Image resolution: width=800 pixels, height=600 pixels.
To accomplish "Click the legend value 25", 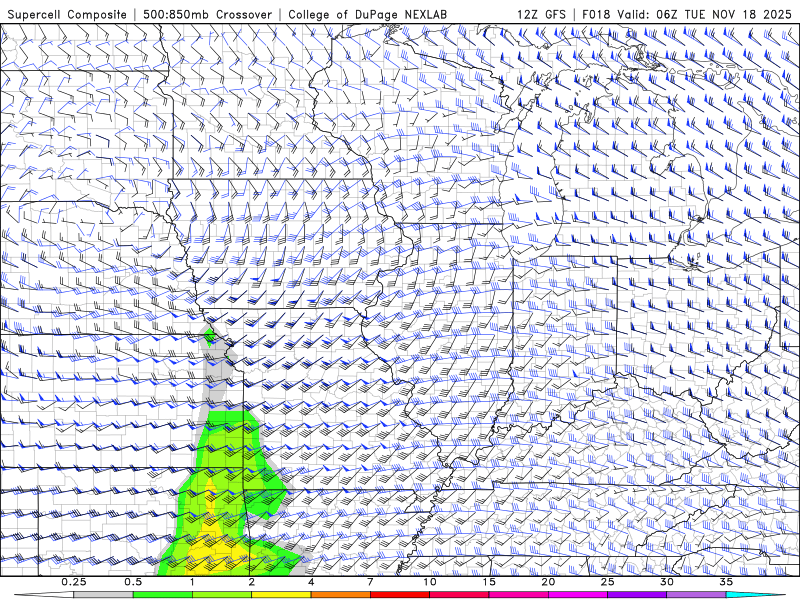I will [607, 582].
